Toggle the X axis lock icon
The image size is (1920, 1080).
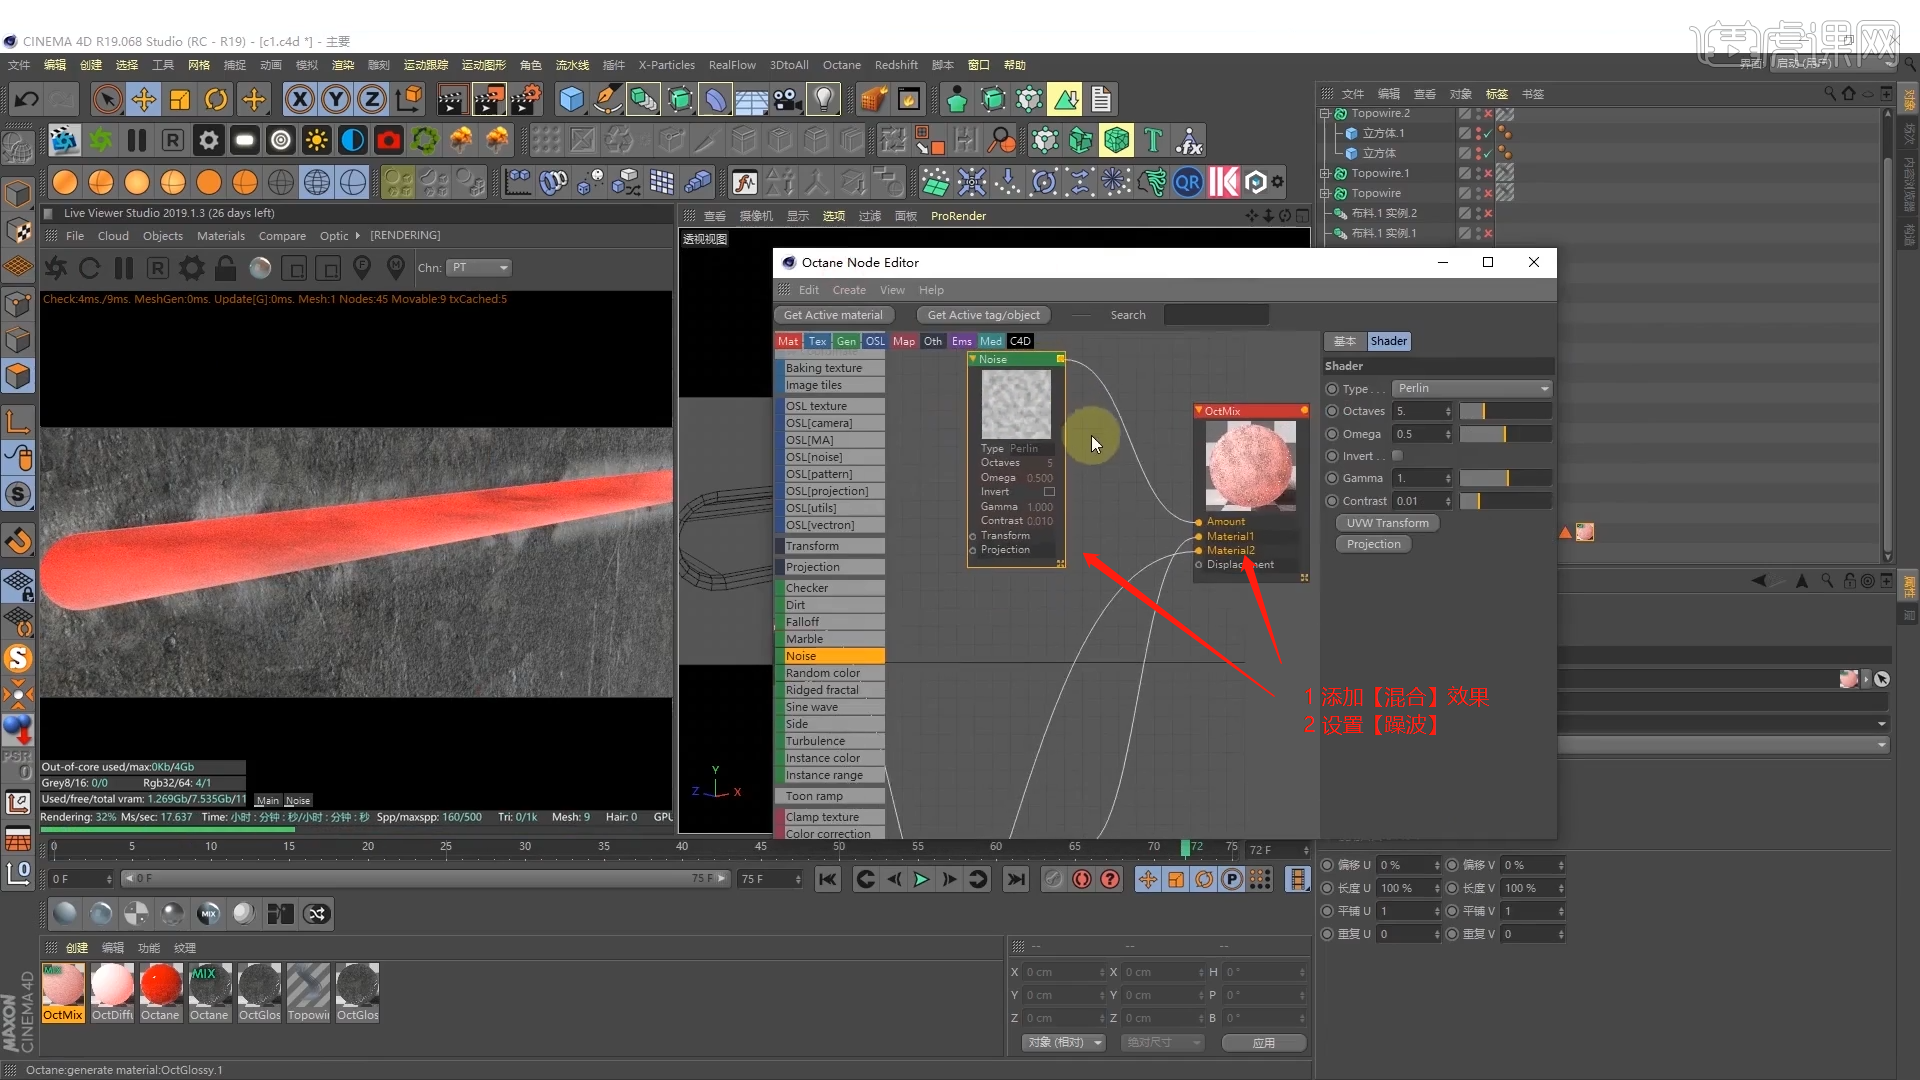click(x=299, y=99)
